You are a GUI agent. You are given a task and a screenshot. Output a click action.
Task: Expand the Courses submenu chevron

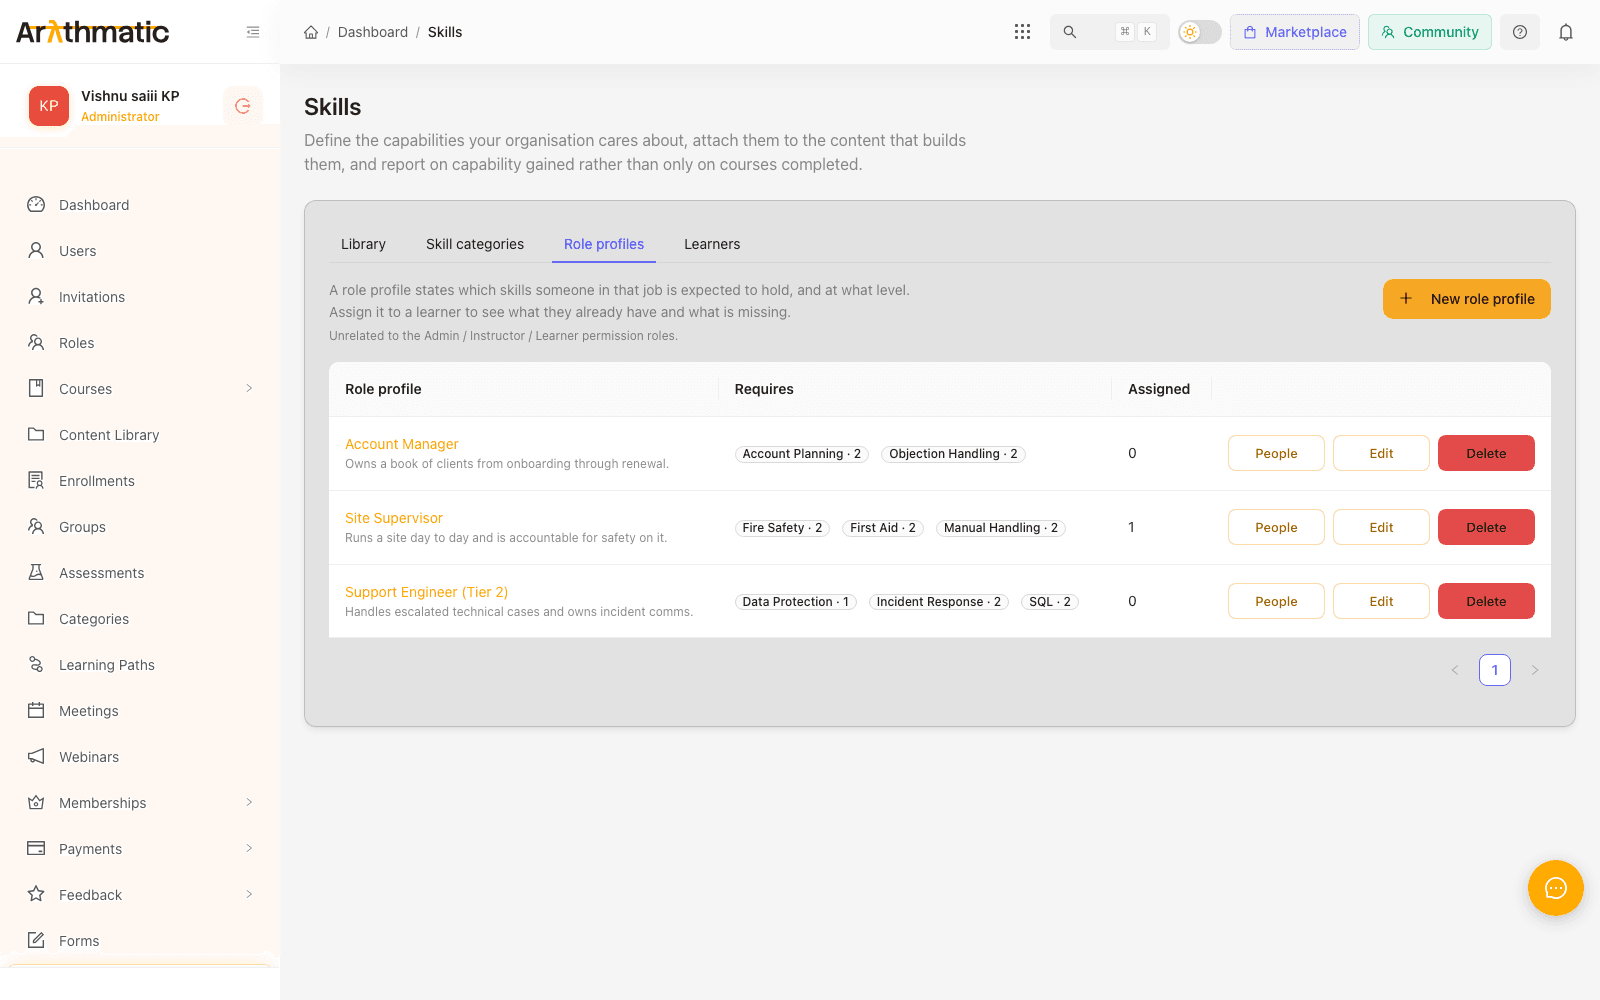click(x=249, y=389)
